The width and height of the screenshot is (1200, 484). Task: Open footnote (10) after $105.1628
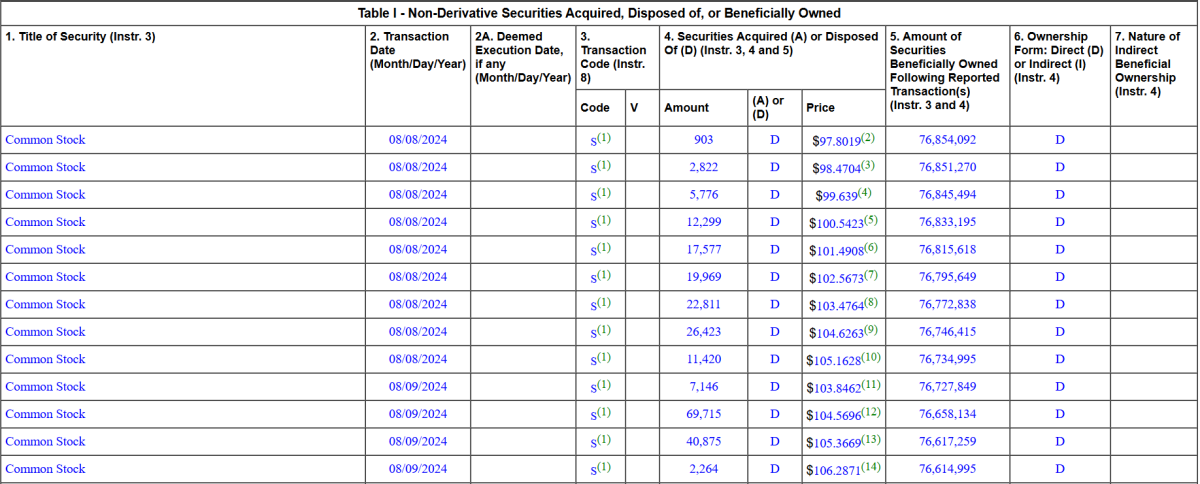coord(872,357)
